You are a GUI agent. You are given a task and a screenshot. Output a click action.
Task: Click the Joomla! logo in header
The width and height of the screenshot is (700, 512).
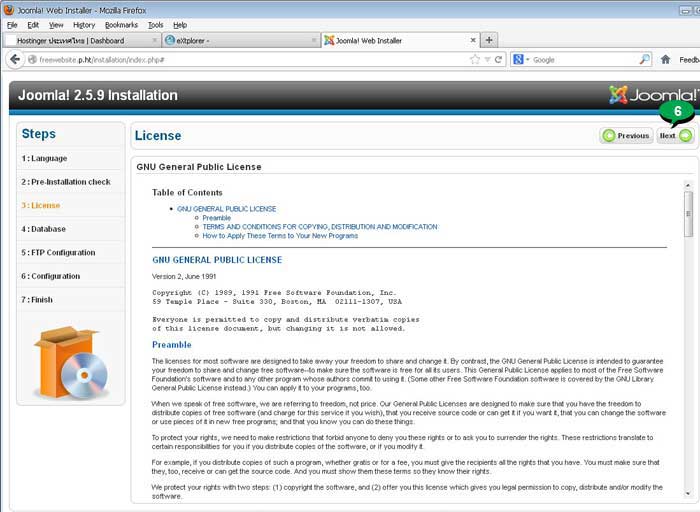(x=654, y=95)
